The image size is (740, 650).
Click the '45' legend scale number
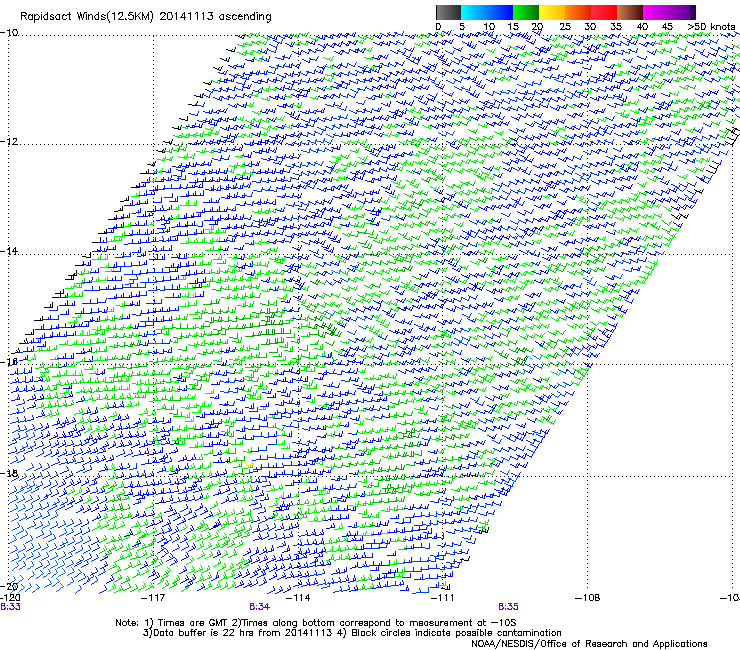667,27
